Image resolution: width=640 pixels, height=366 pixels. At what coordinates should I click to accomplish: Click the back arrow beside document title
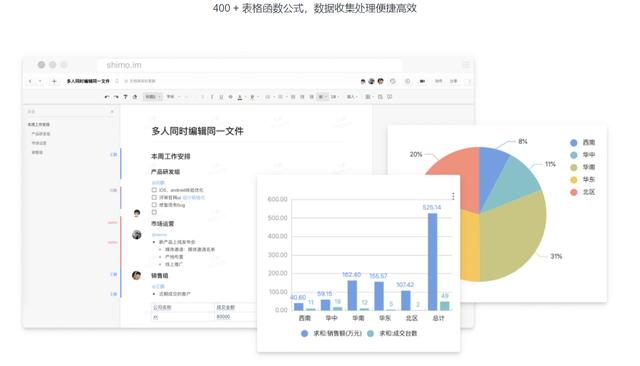pos(30,81)
